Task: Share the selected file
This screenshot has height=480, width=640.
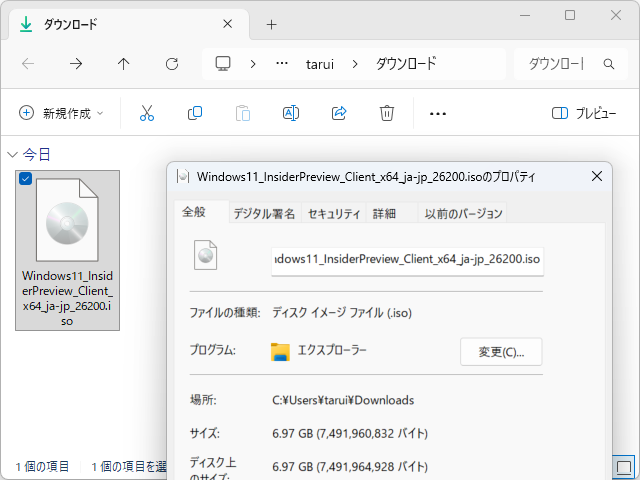Action: (x=339, y=113)
